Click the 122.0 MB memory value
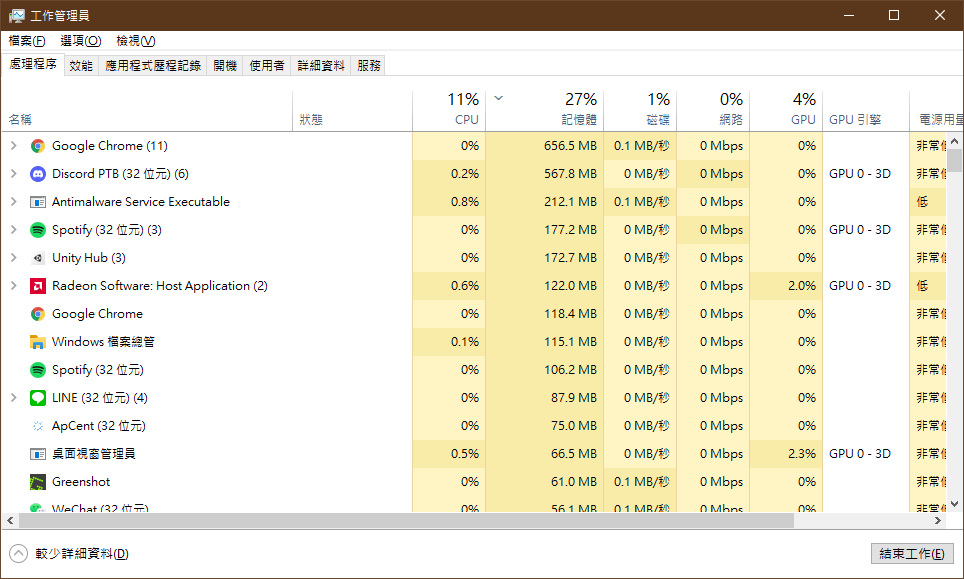This screenshot has height=579, width=964. (x=571, y=286)
